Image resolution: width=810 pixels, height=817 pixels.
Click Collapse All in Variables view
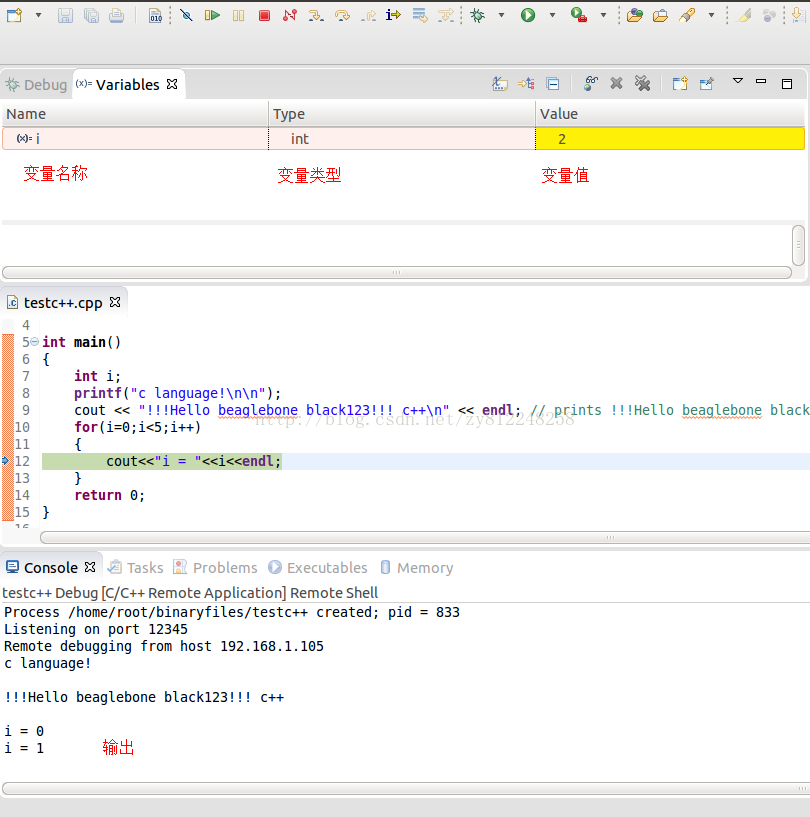552,84
